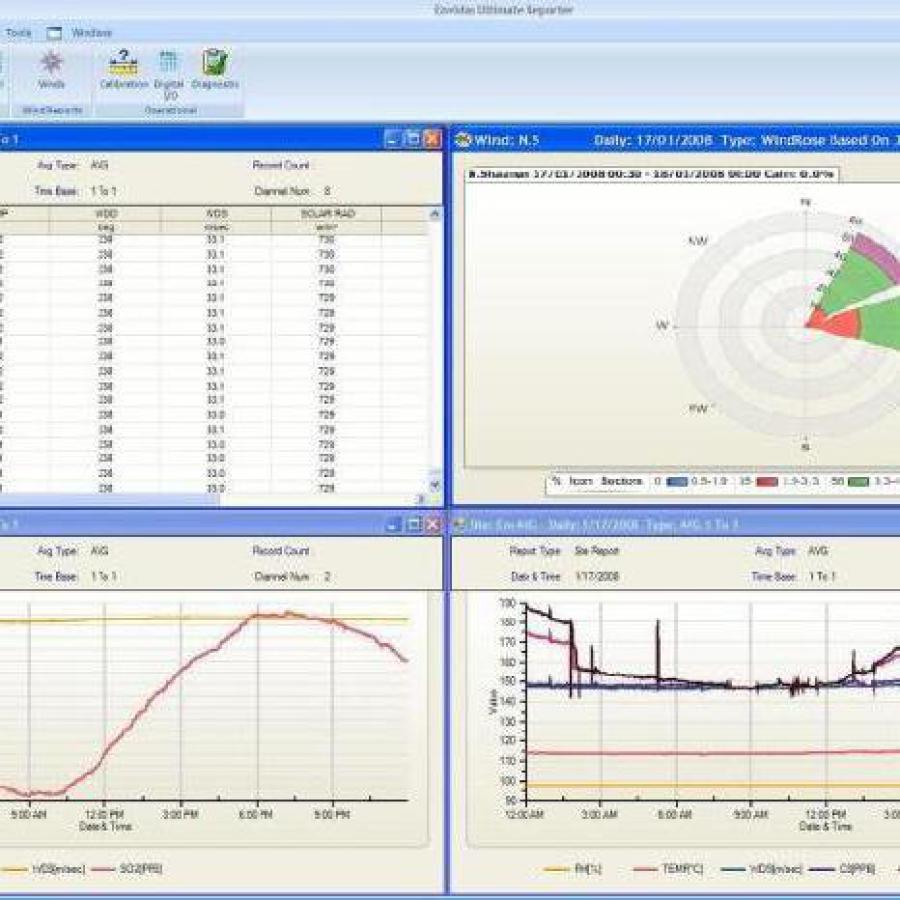Click the WDD column header
Screen dimensions: 900x900
(106, 214)
